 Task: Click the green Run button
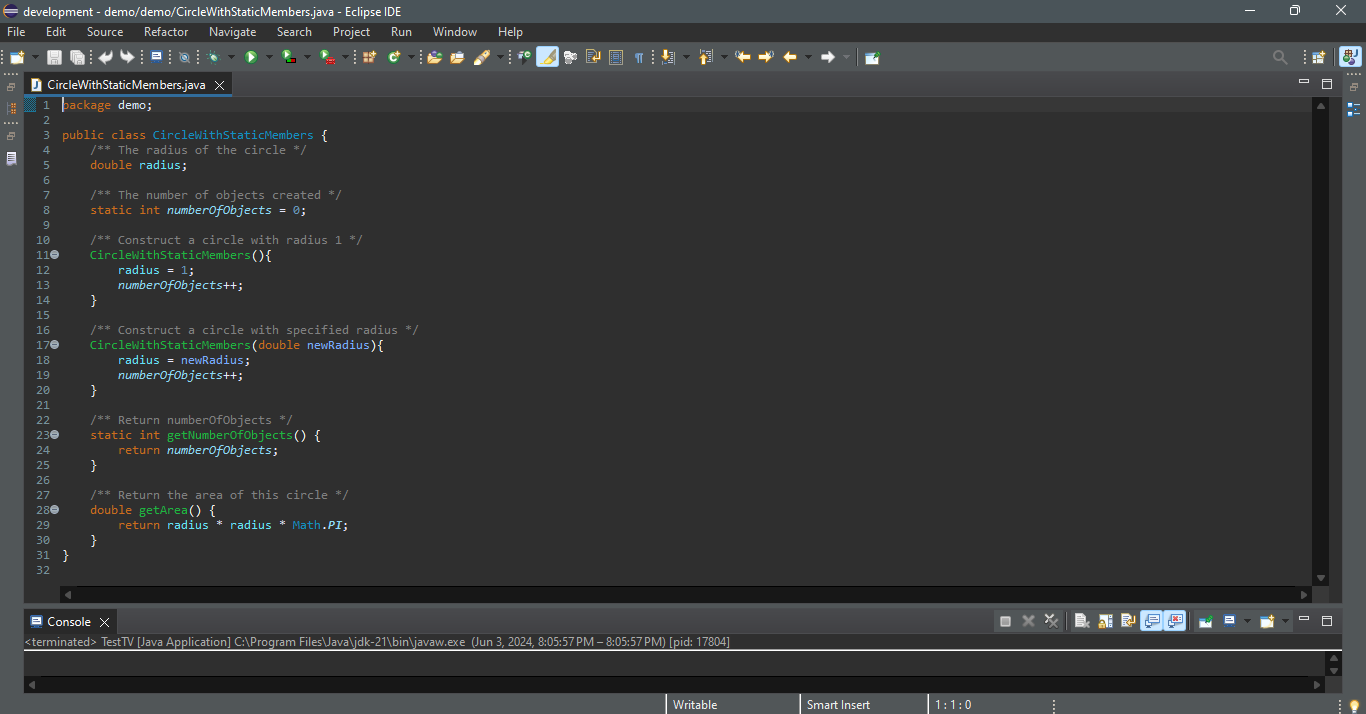point(251,57)
